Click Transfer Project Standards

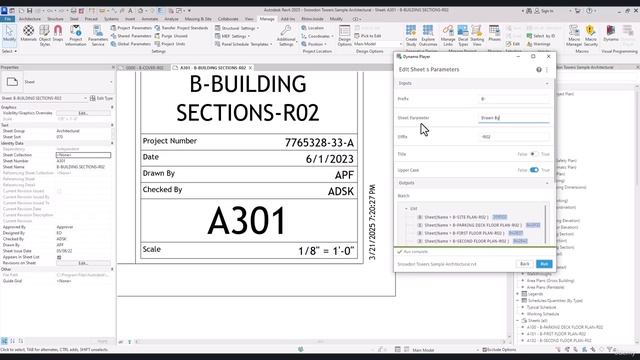[181, 28]
